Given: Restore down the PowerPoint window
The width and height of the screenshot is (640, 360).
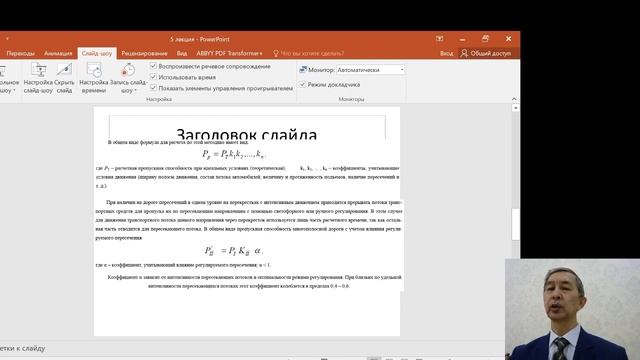Looking at the screenshot, I should point(485,39).
